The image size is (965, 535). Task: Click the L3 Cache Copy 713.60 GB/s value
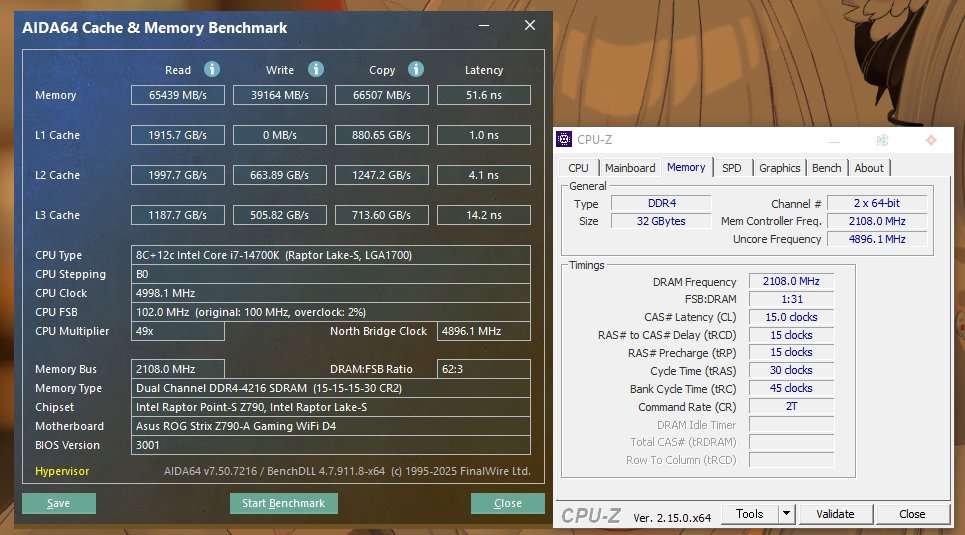click(x=382, y=215)
